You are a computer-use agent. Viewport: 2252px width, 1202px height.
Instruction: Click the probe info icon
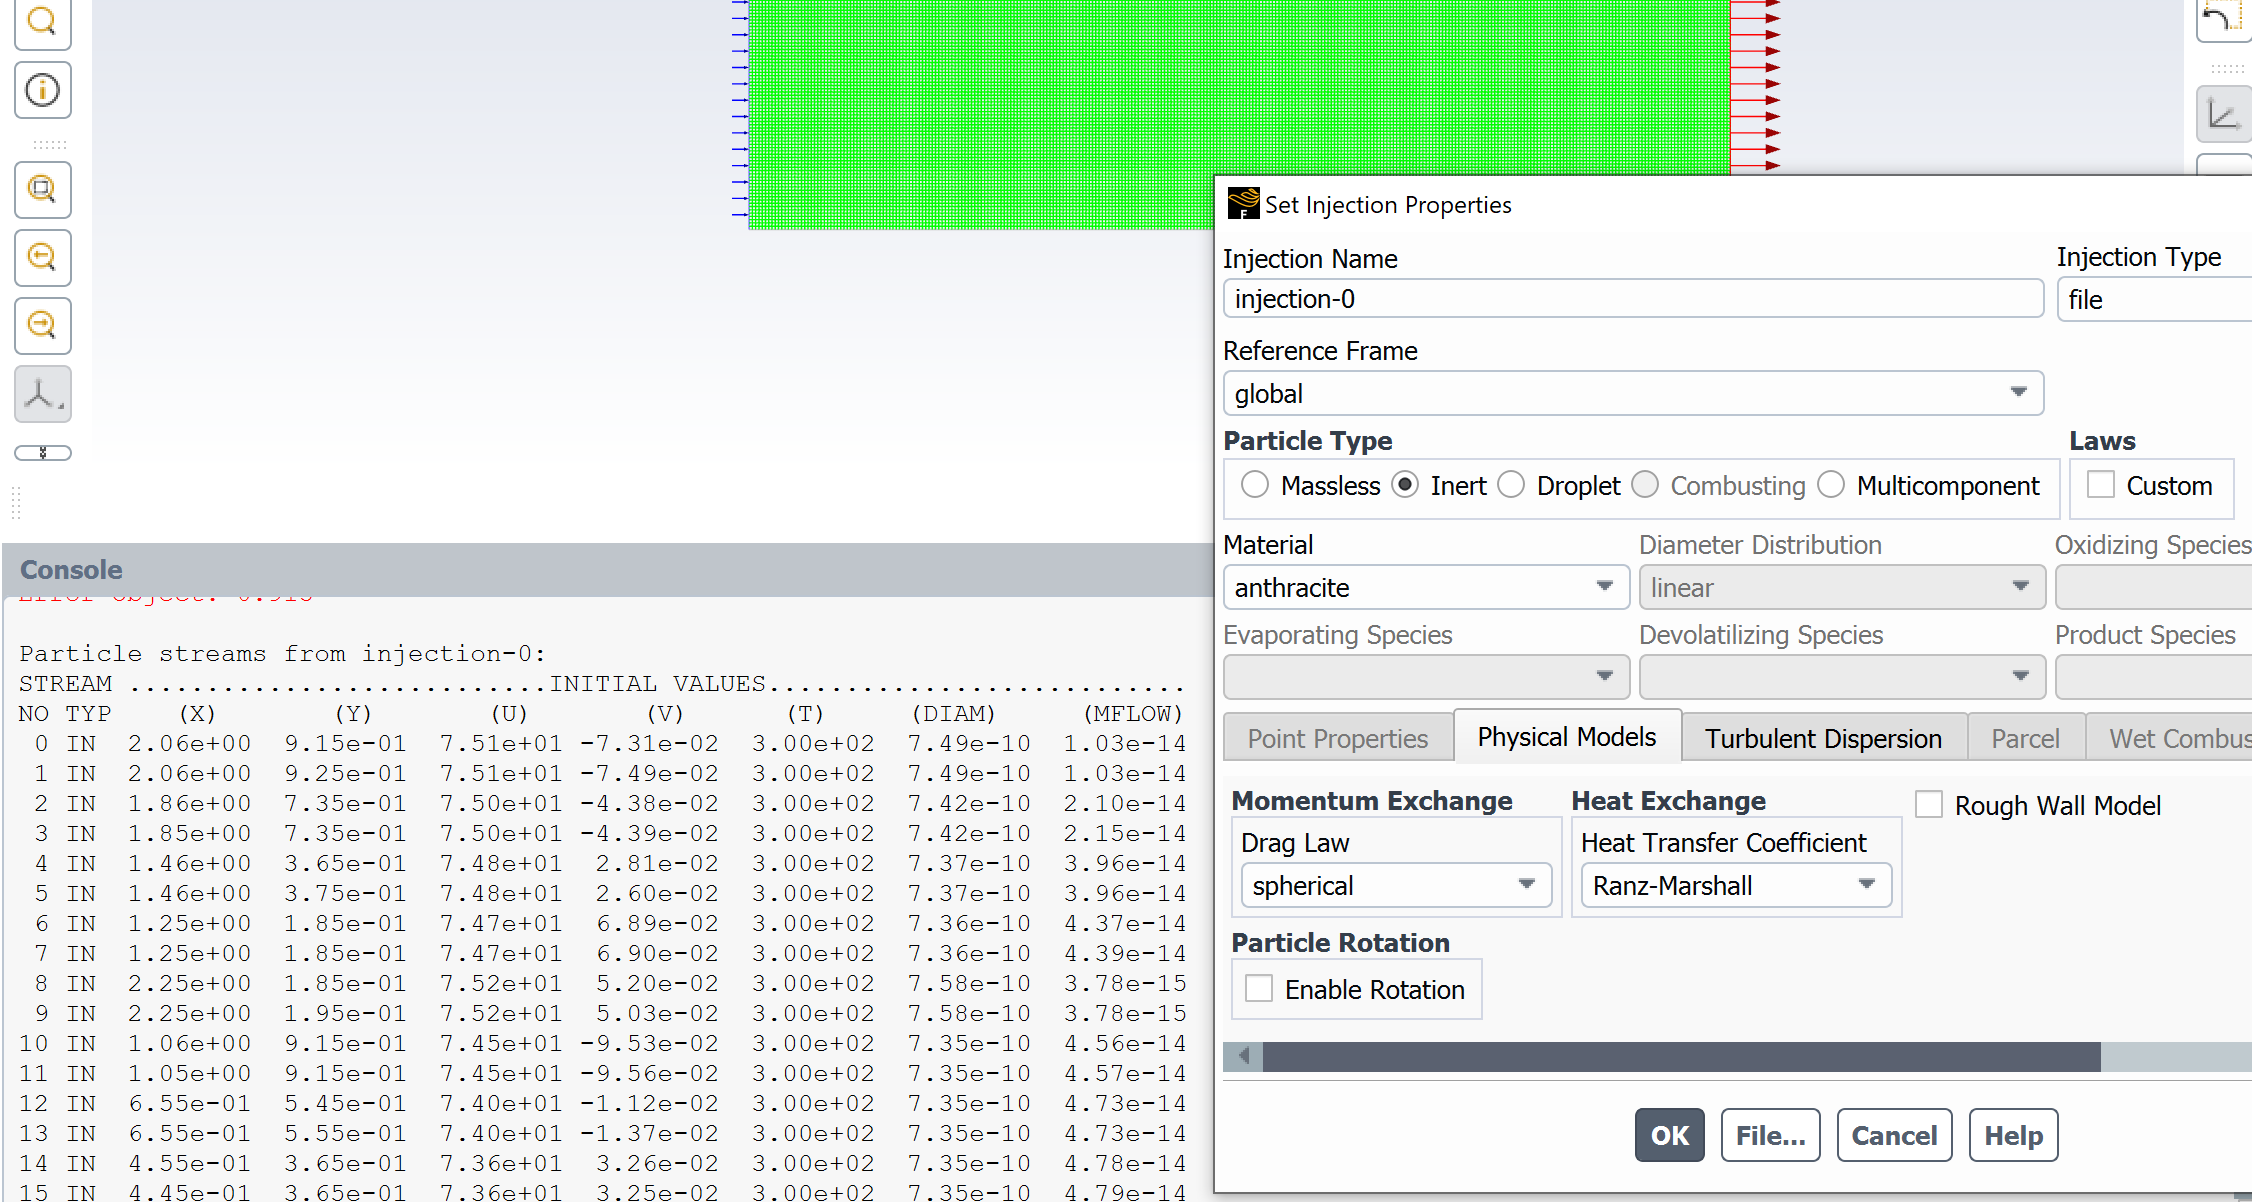pyautogui.click(x=42, y=90)
